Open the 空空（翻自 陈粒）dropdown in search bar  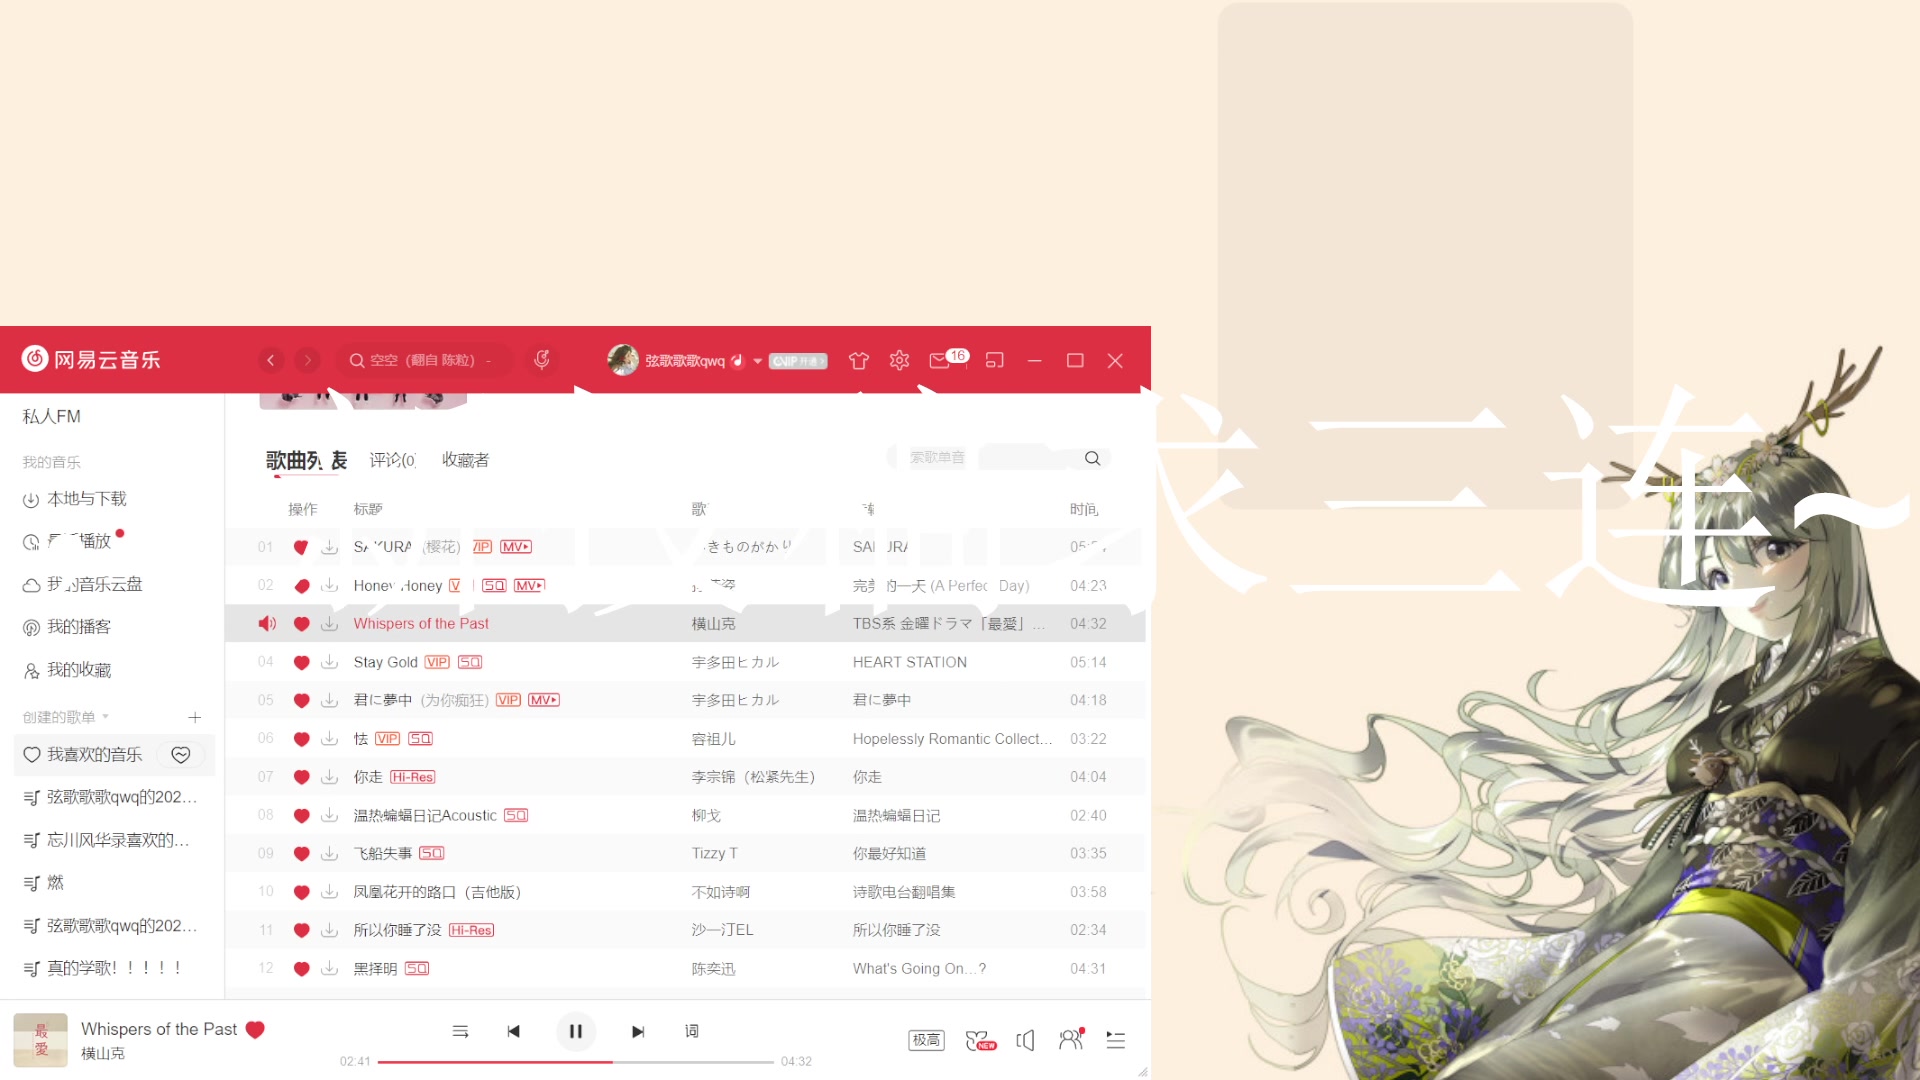[488, 360]
